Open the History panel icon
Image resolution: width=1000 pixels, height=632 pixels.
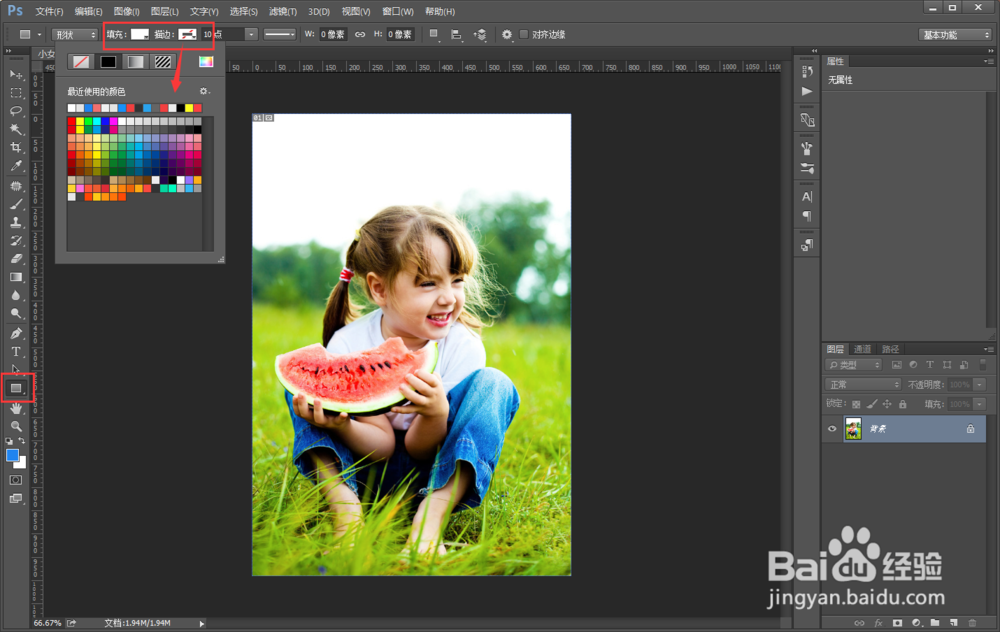pos(807,71)
